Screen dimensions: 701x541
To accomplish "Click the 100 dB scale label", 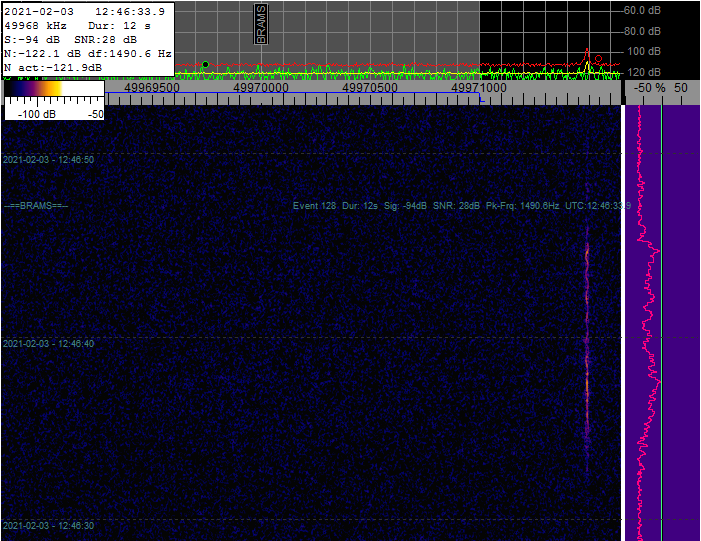I will (x=644, y=51).
